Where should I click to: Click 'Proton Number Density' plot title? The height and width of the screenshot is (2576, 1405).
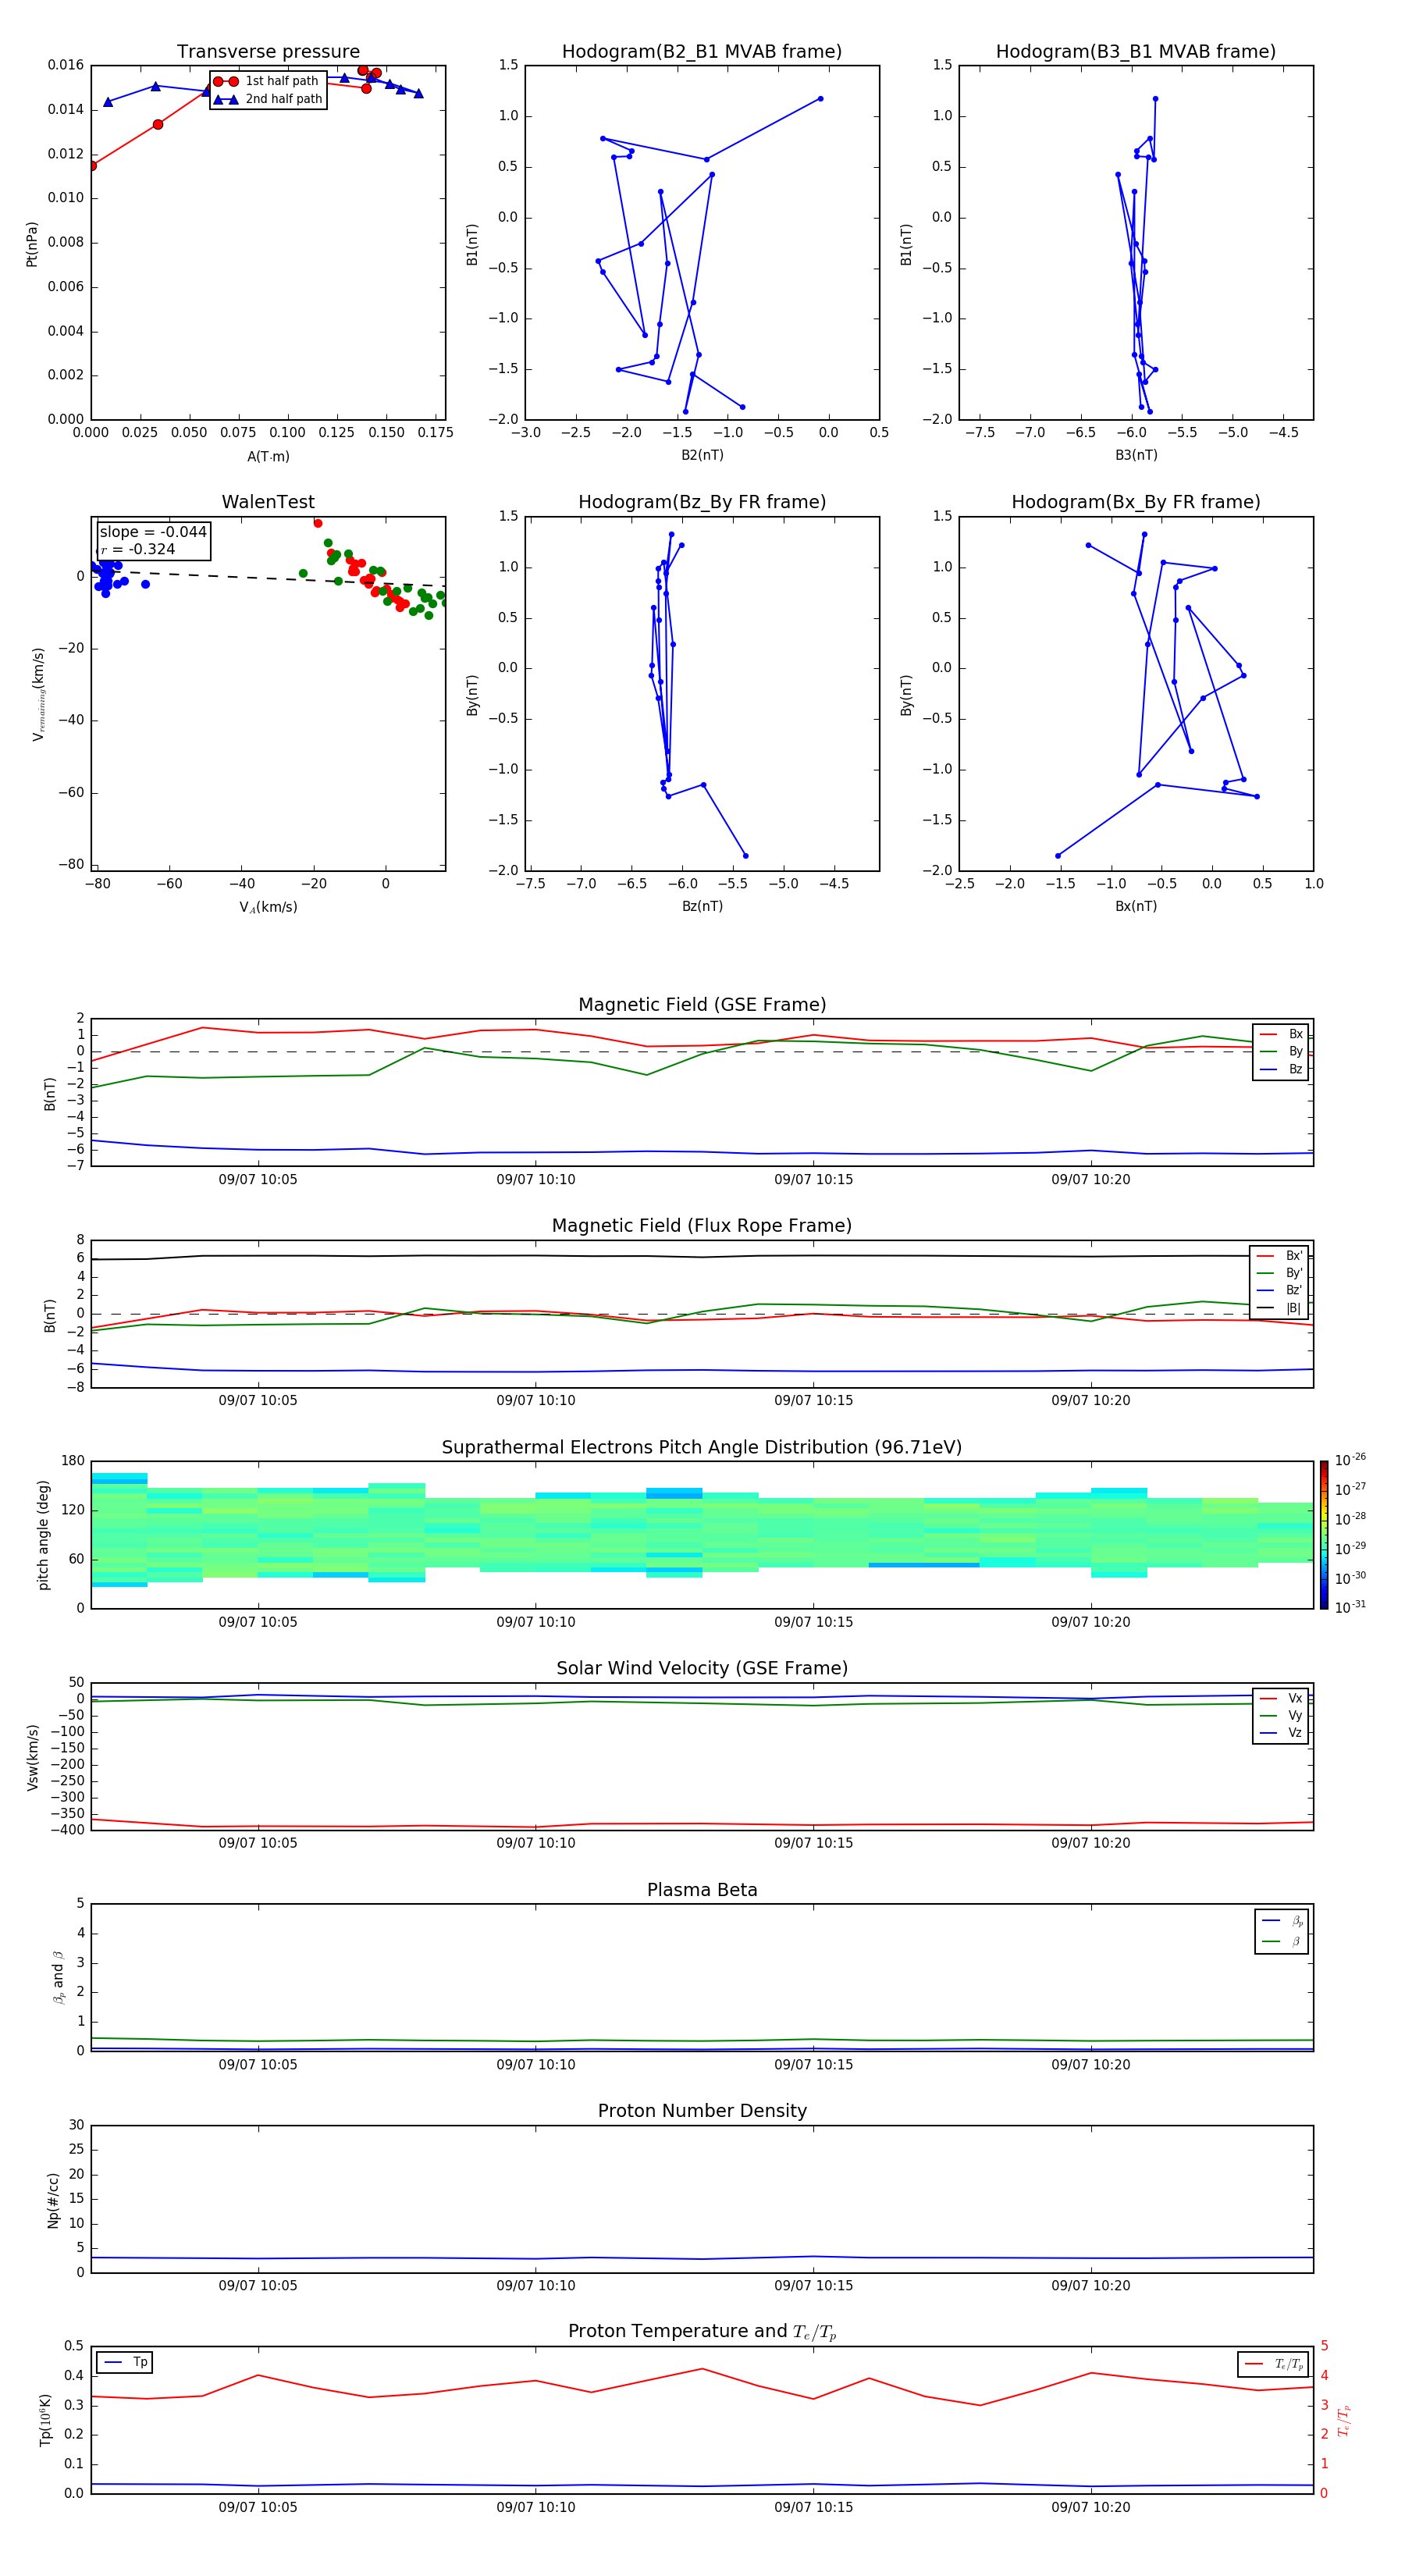702,2111
